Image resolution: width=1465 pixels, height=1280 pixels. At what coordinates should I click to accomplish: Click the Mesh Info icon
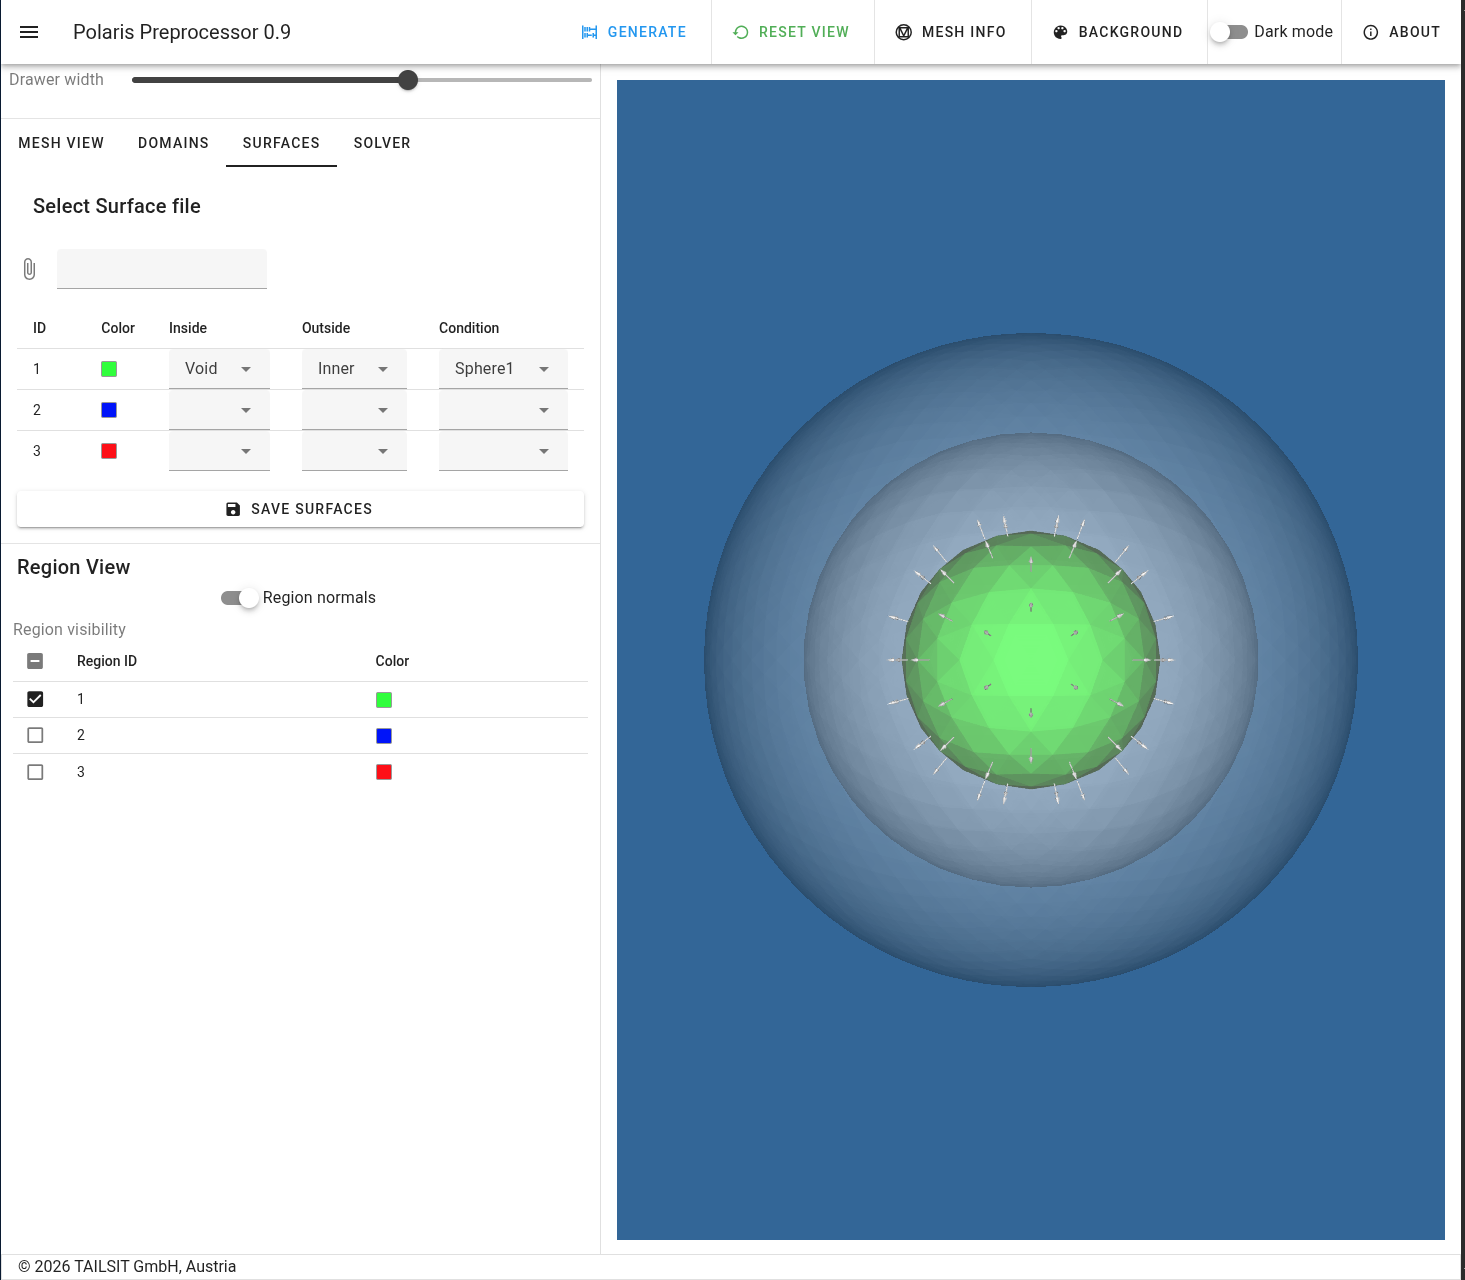coord(904,32)
